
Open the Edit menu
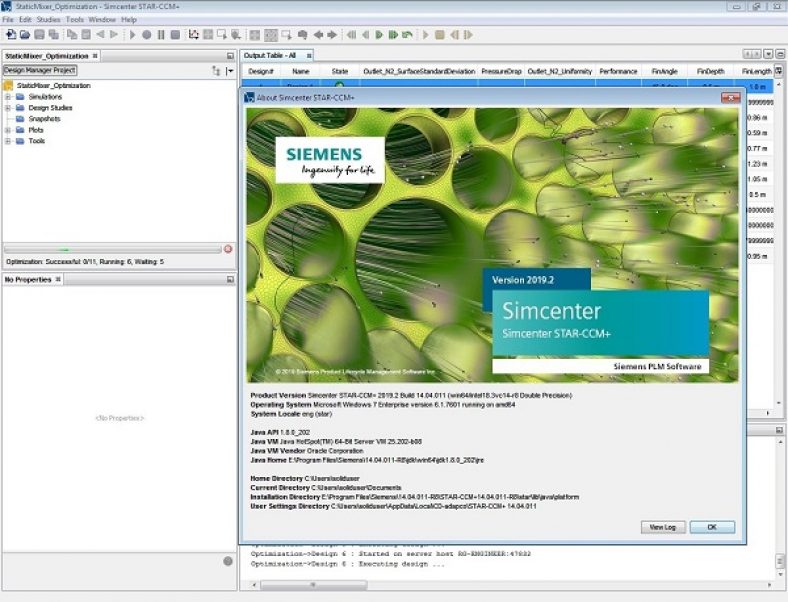pos(25,20)
